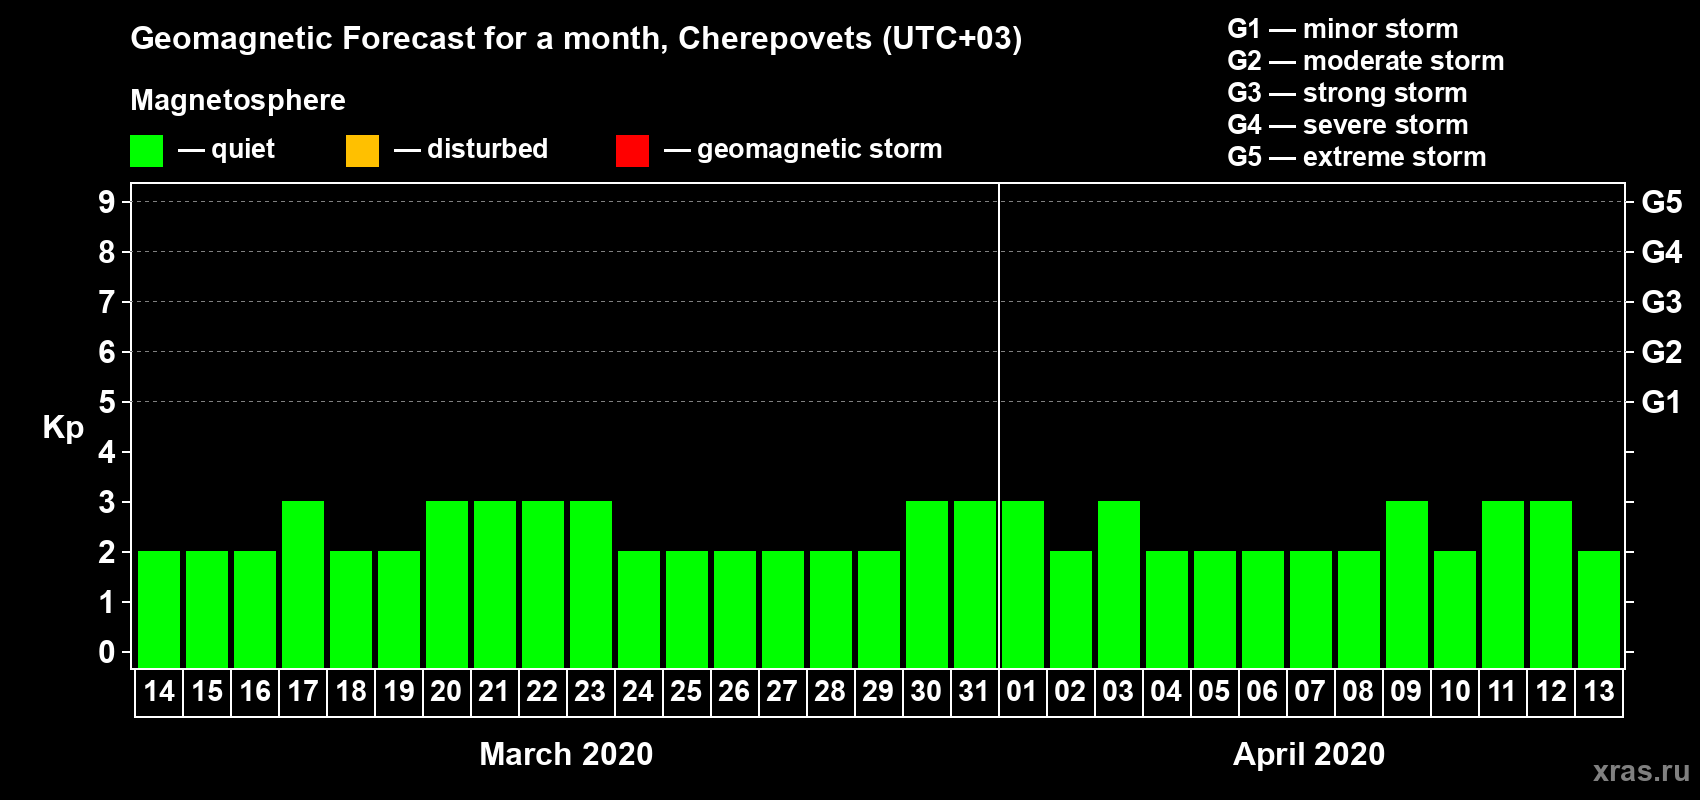Click the Magnetosphere heading

[x=238, y=101]
